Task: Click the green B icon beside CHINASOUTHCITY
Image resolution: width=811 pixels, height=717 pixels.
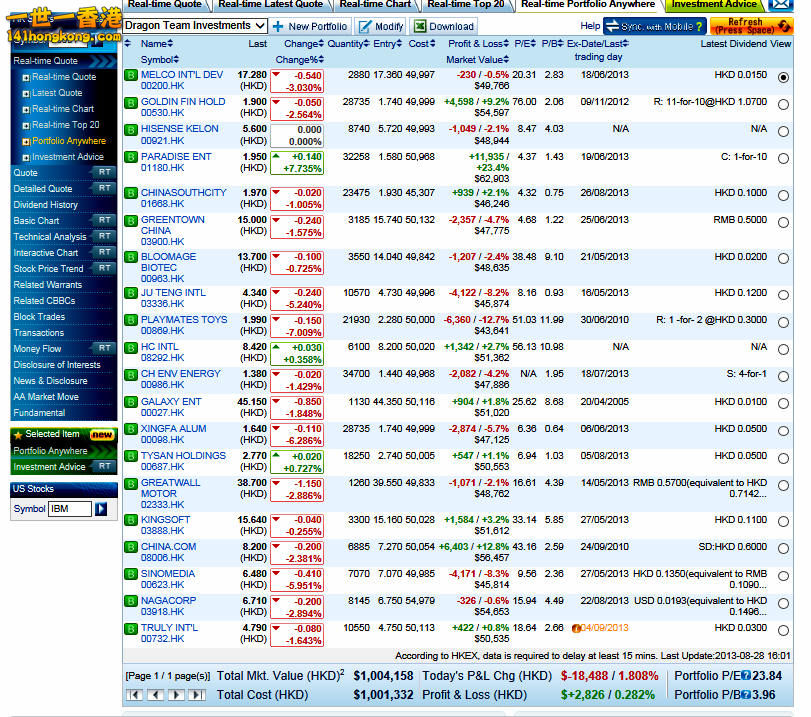Action: (x=131, y=193)
